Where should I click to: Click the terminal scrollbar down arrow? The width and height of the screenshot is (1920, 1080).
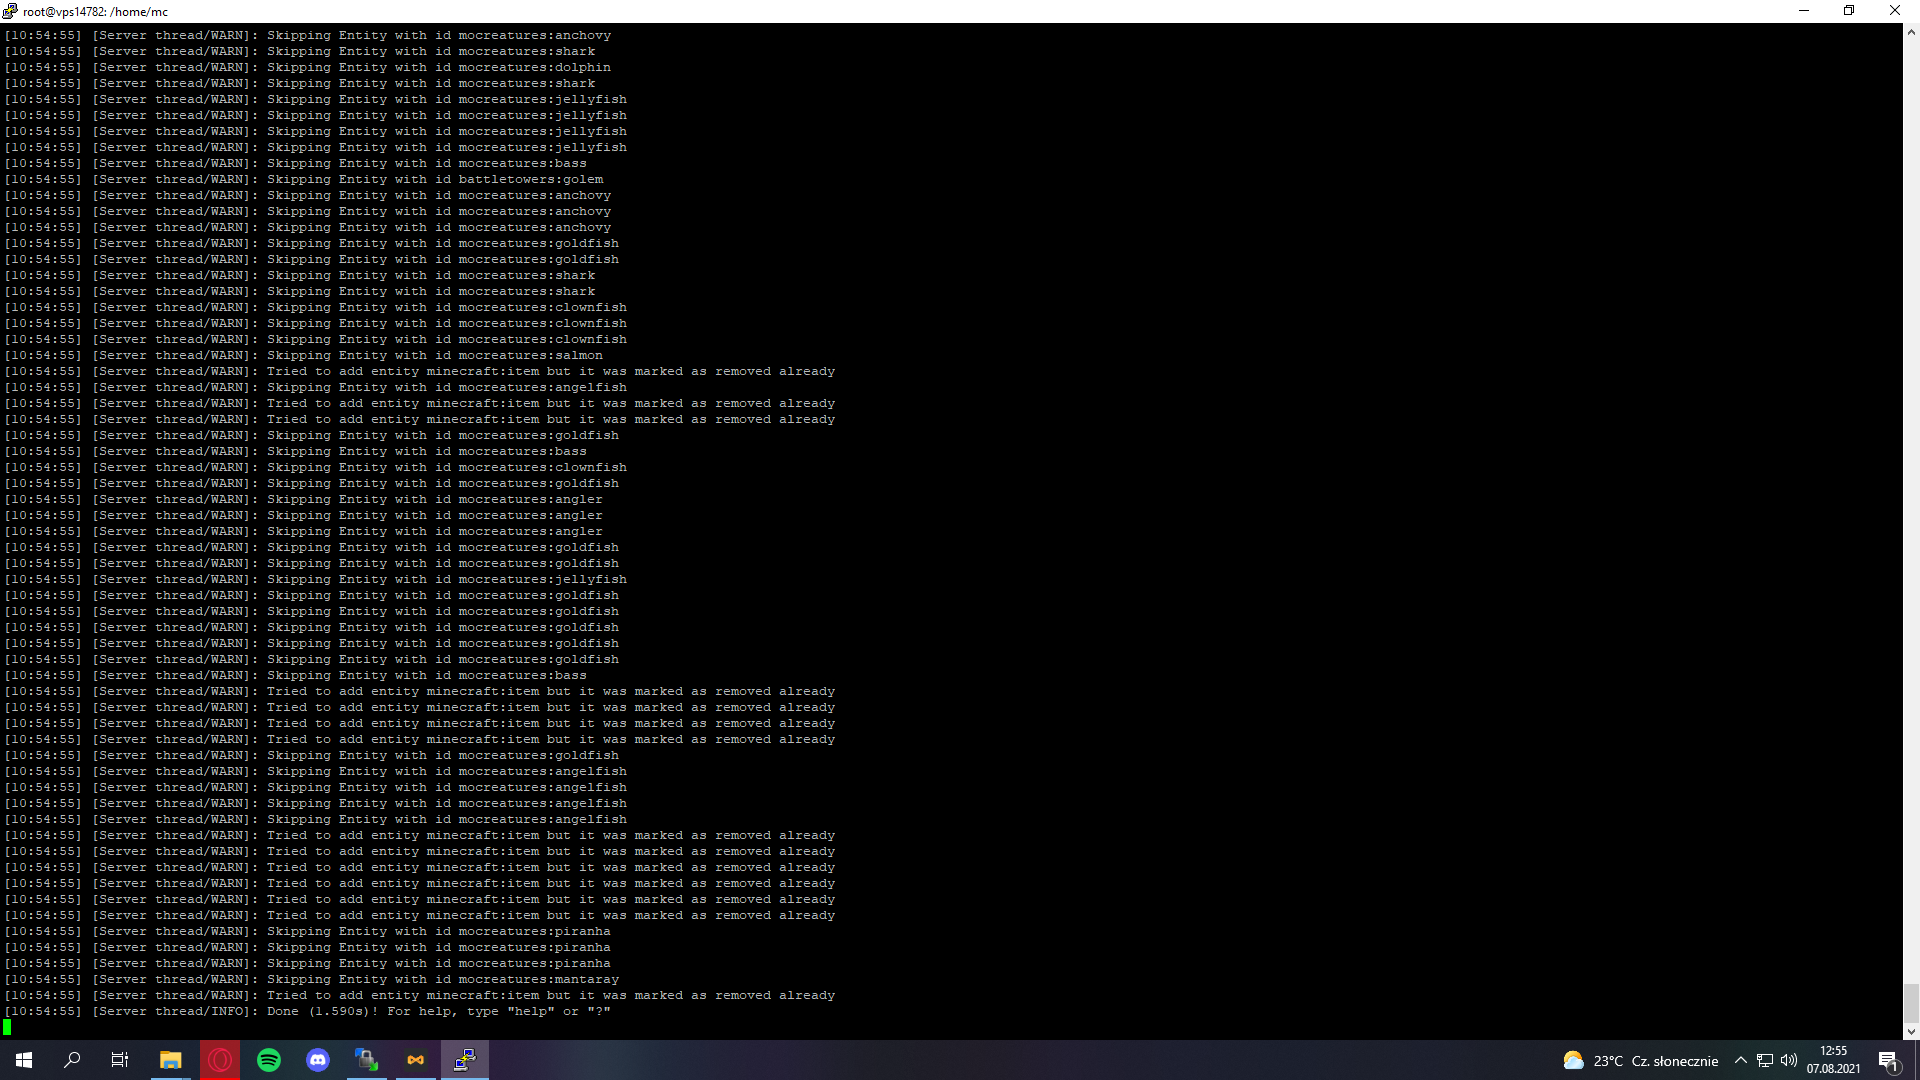(1911, 1031)
